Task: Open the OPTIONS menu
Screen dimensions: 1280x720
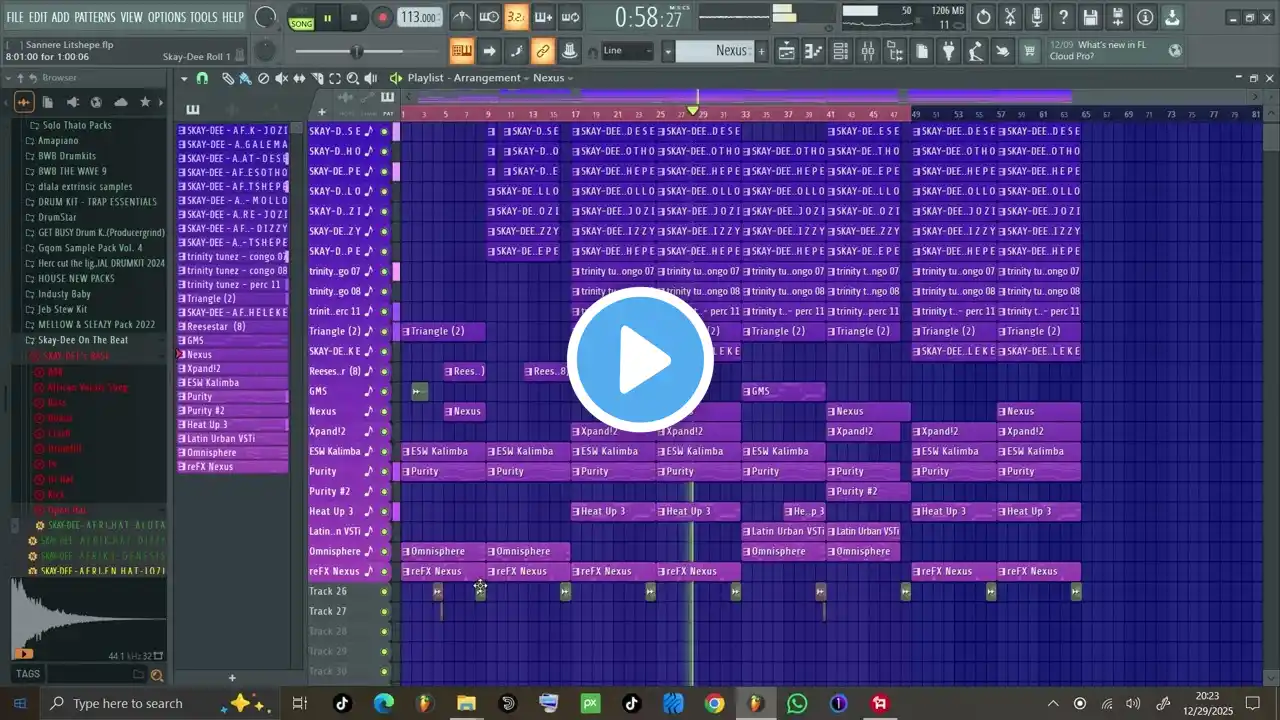Action: pyautogui.click(x=167, y=17)
